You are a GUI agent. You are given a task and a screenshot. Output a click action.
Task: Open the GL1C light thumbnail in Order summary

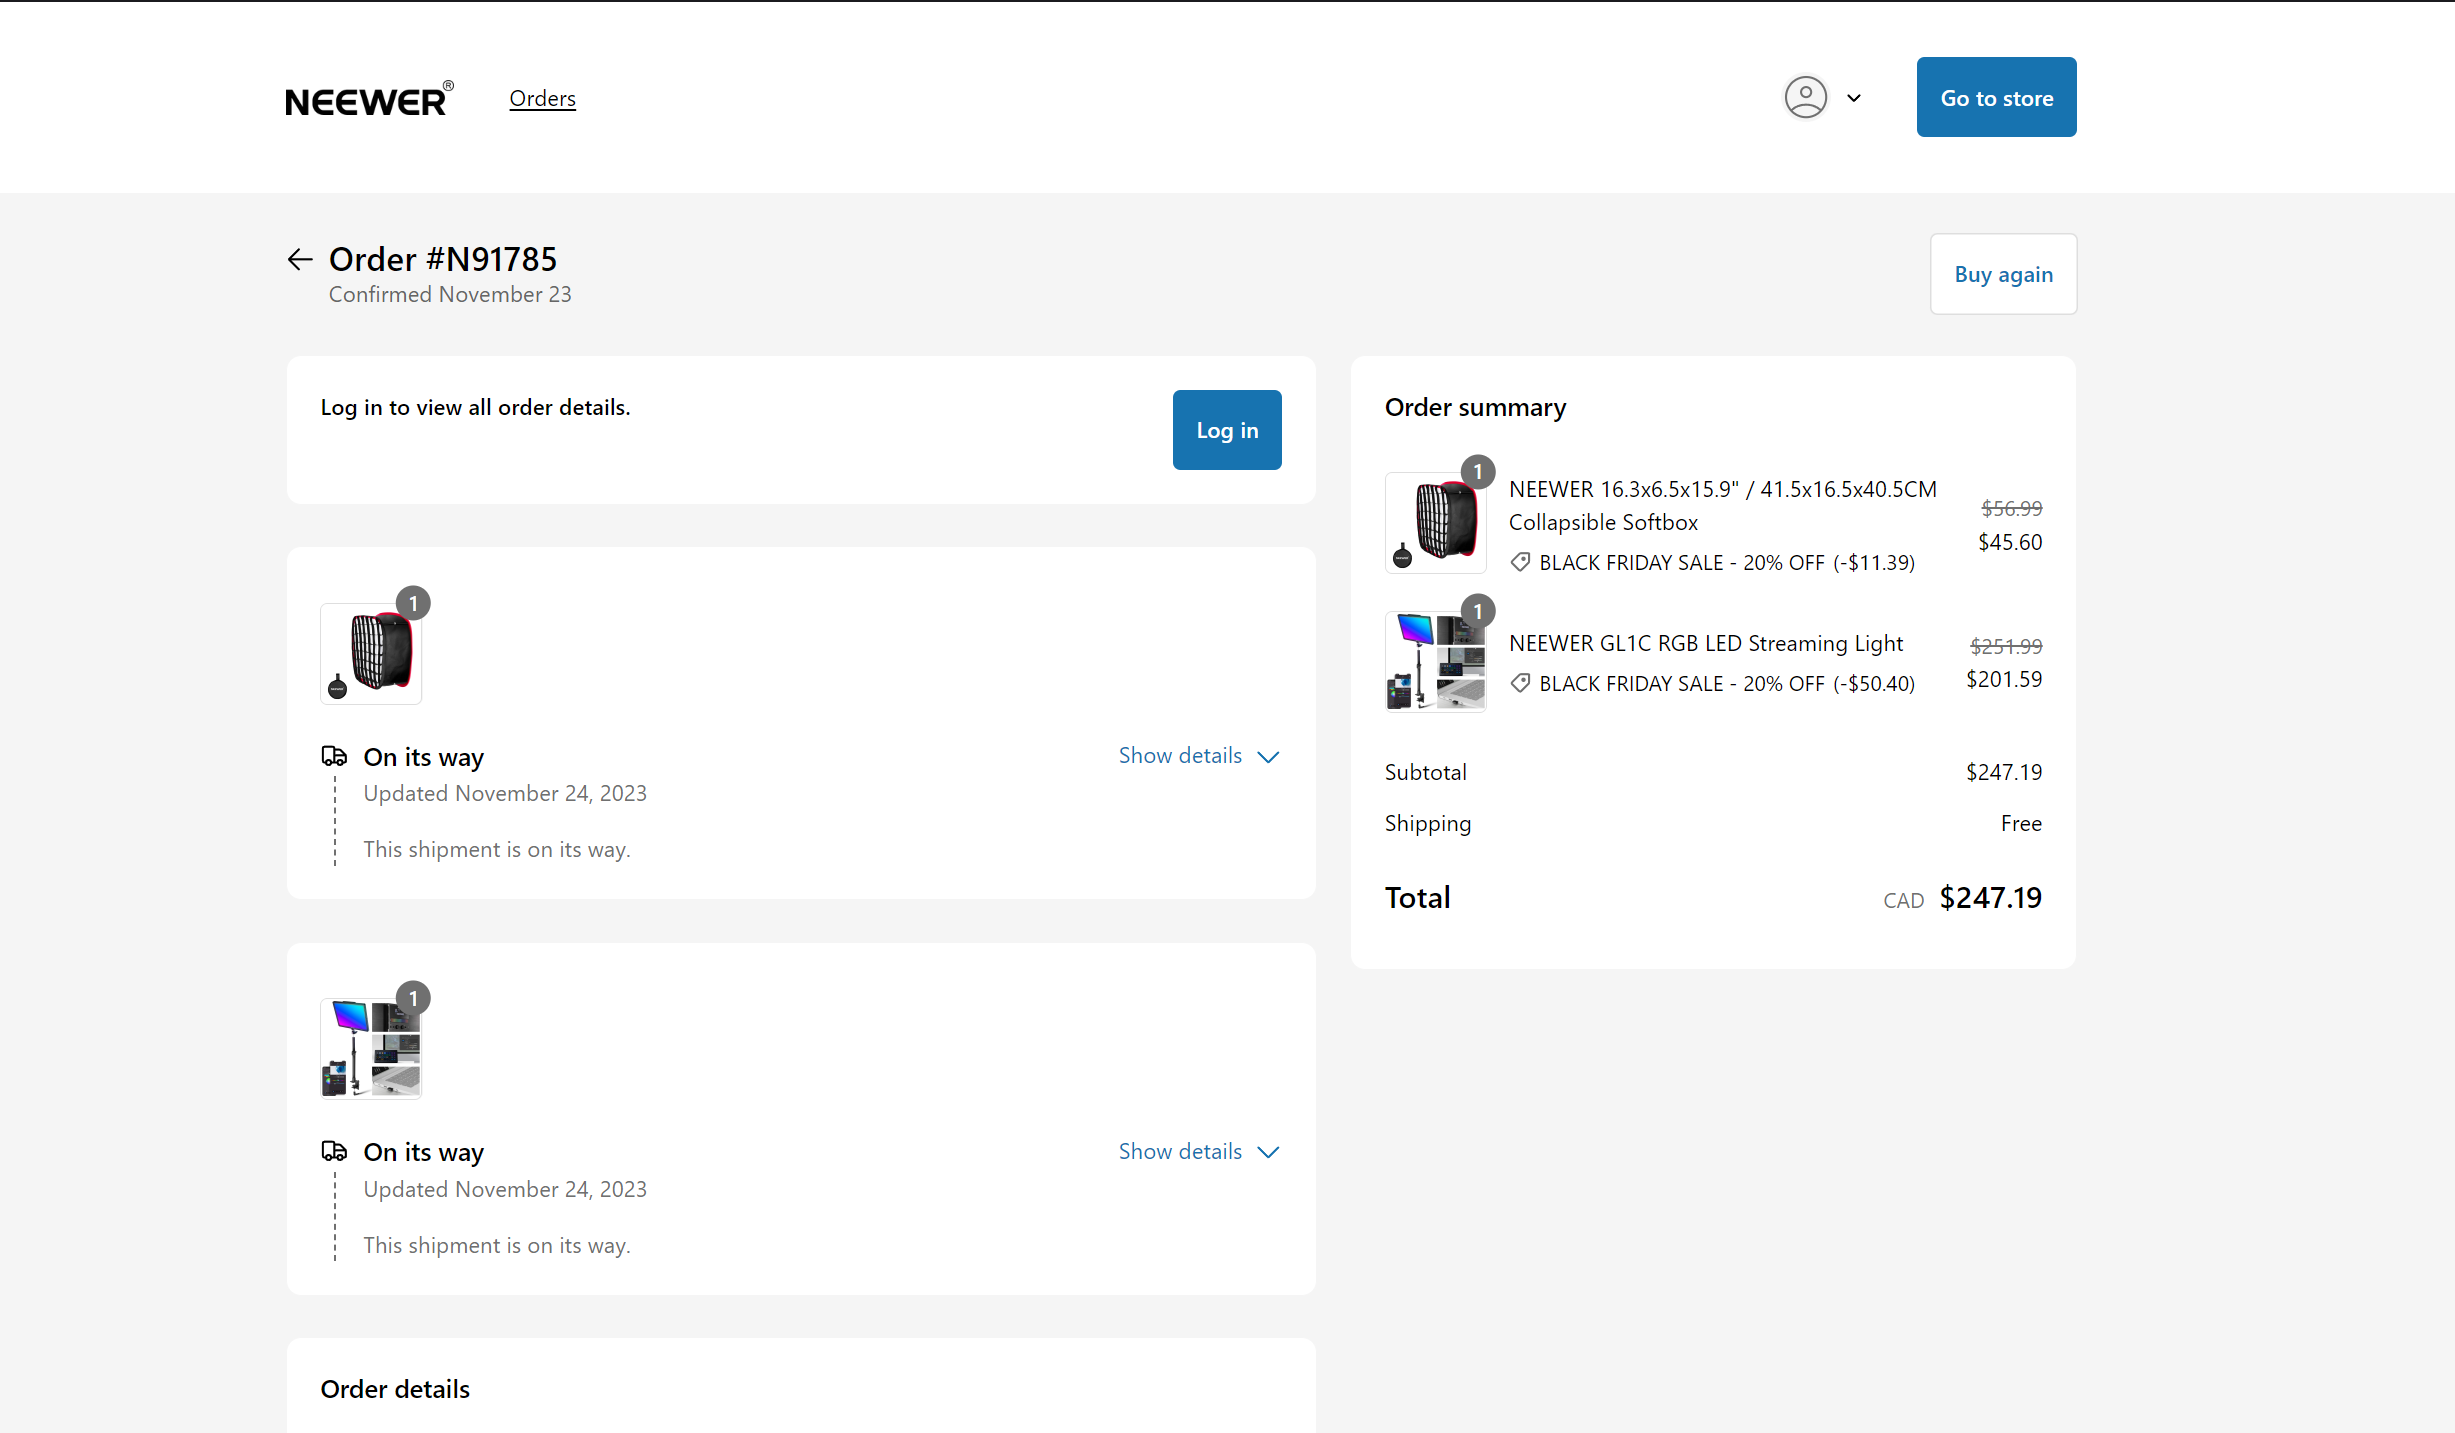pos(1435,662)
